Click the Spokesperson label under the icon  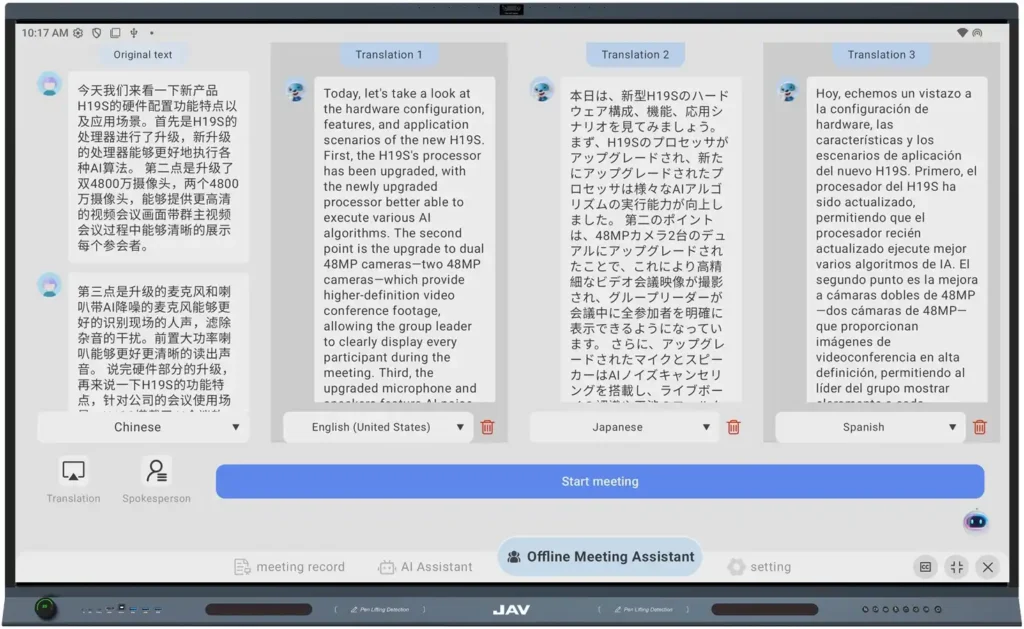pyautogui.click(x=157, y=498)
